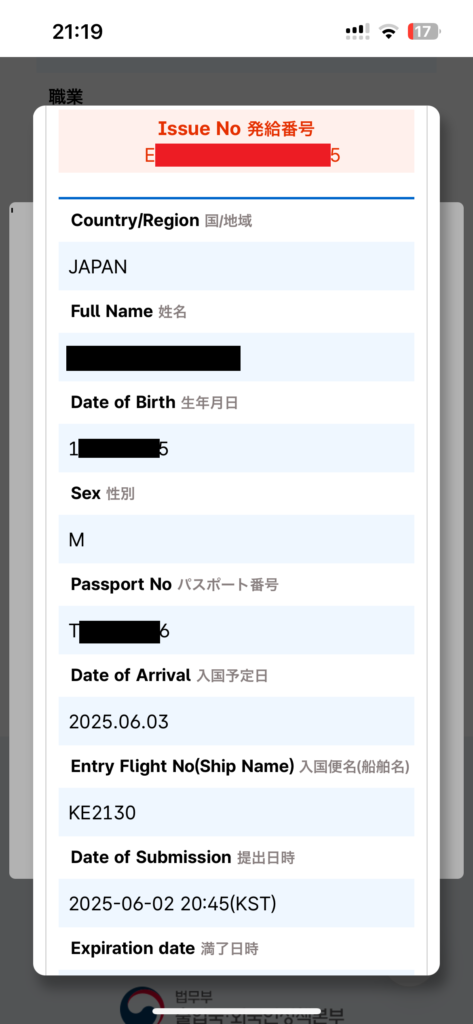Select the 2025-06-02 20:45(KST) submission field
473x1024 pixels.
coord(236,903)
